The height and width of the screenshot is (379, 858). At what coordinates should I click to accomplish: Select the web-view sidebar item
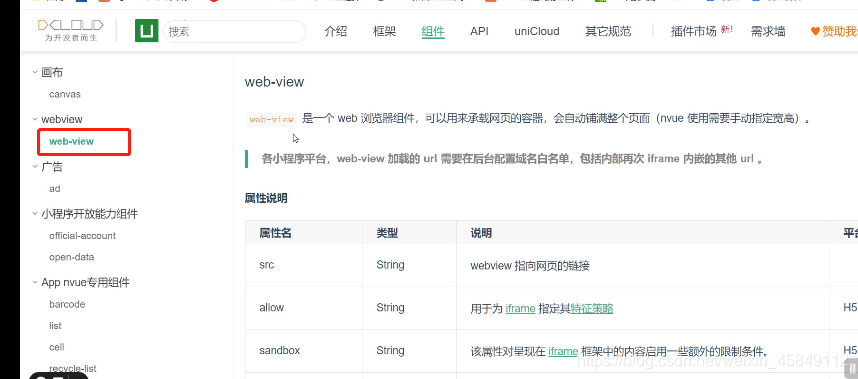point(72,141)
